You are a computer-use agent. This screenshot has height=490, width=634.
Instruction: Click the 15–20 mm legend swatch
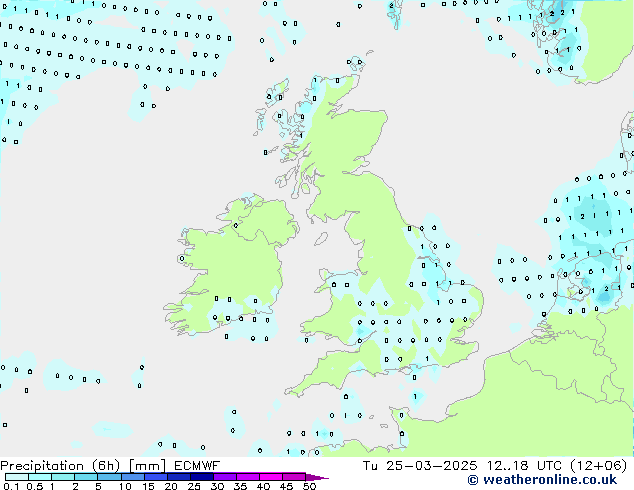click(156, 477)
